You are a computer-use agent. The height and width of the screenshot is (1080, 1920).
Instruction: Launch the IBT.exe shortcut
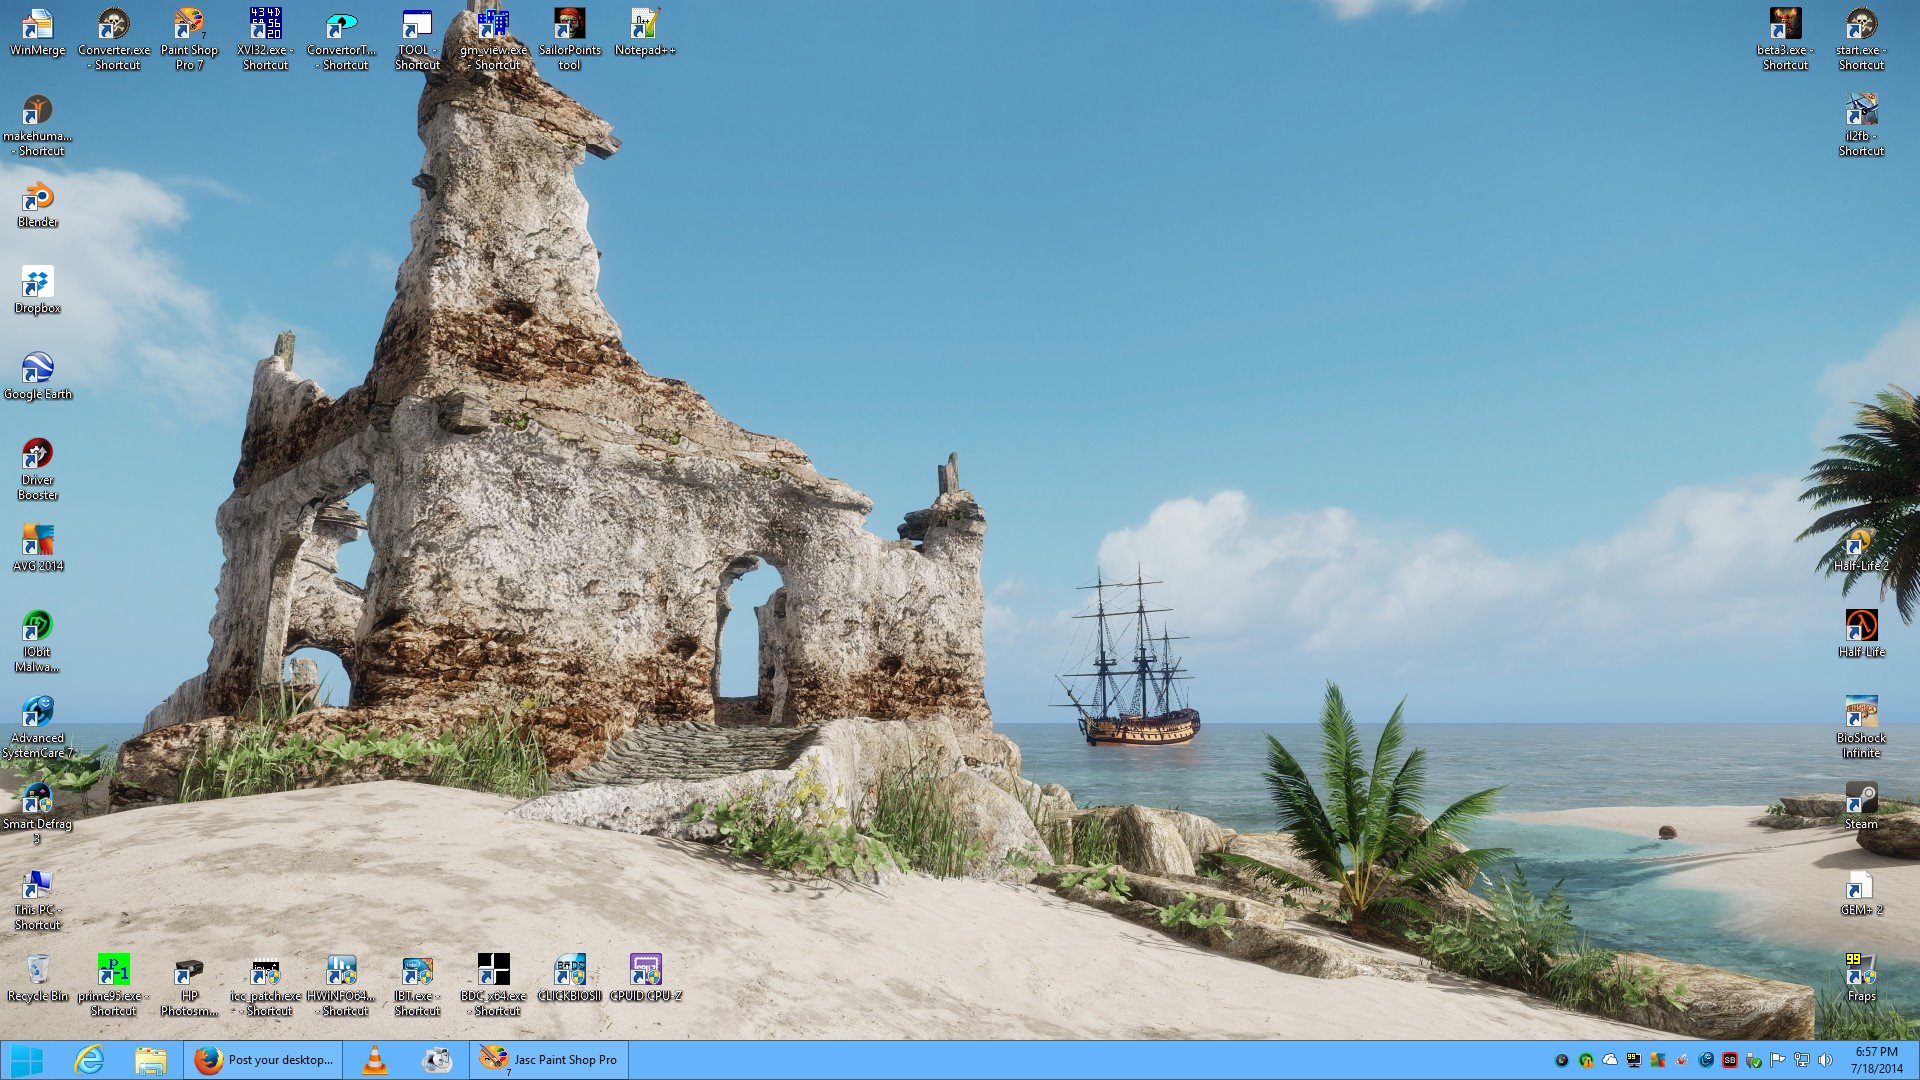coord(417,986)
